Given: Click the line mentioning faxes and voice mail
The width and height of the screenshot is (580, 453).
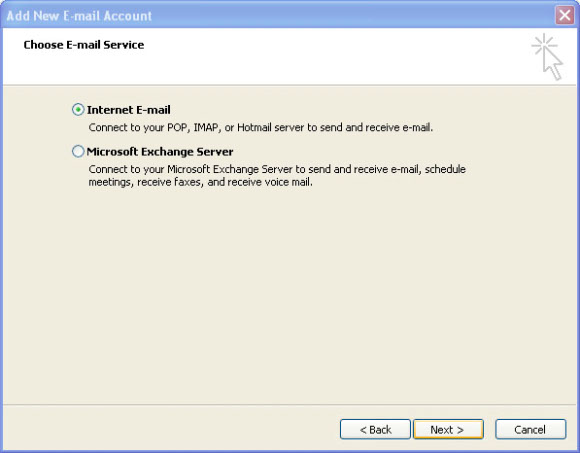Looking at the screenshot, I should (x=200, y=182).
